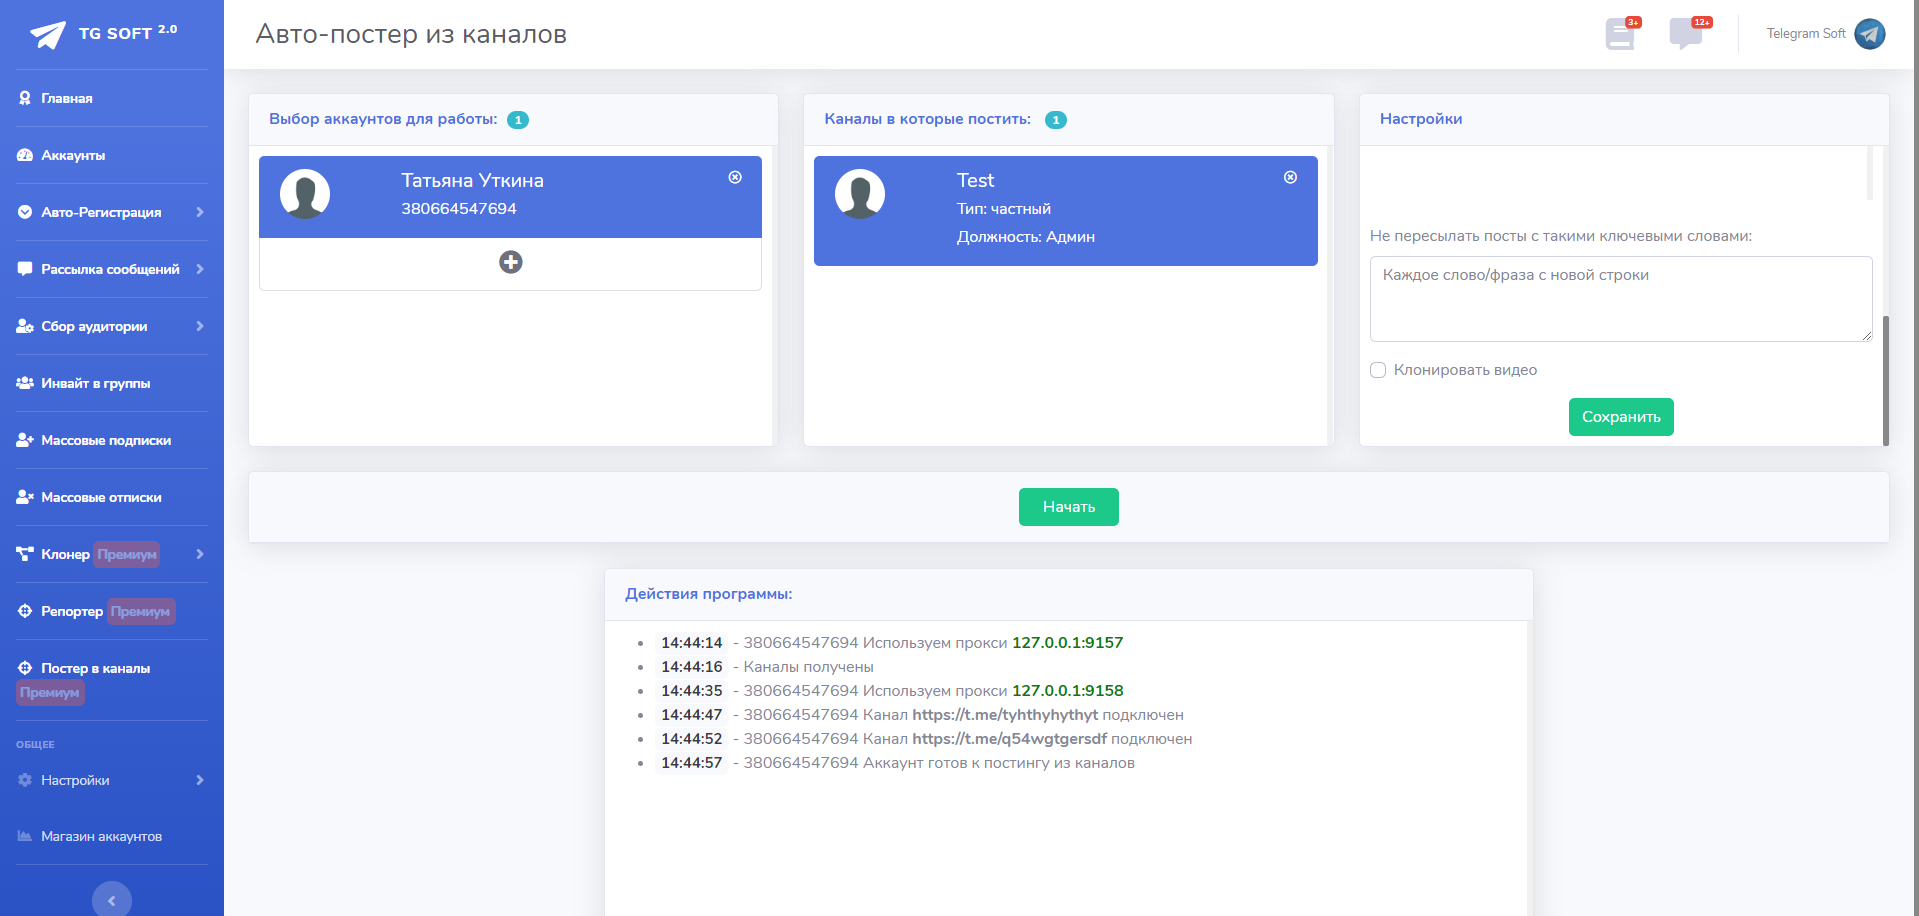Open the chat messages icon with 12+ badge
1919x916 pixels.
click(x=1686, y=34)
